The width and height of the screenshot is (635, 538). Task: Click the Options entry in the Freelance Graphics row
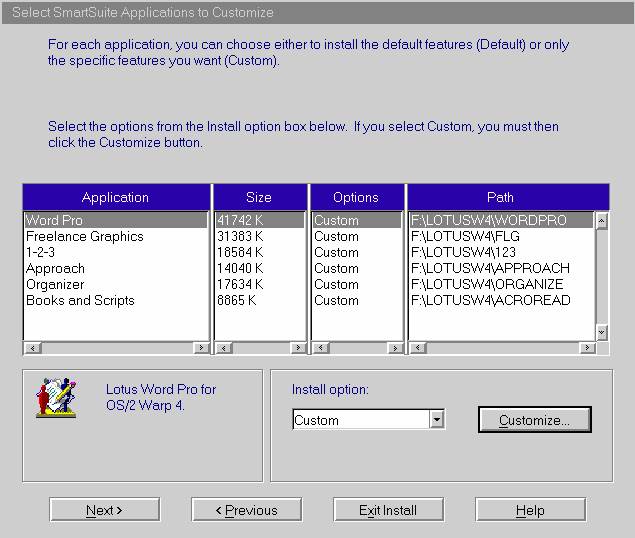pos(357,236)
